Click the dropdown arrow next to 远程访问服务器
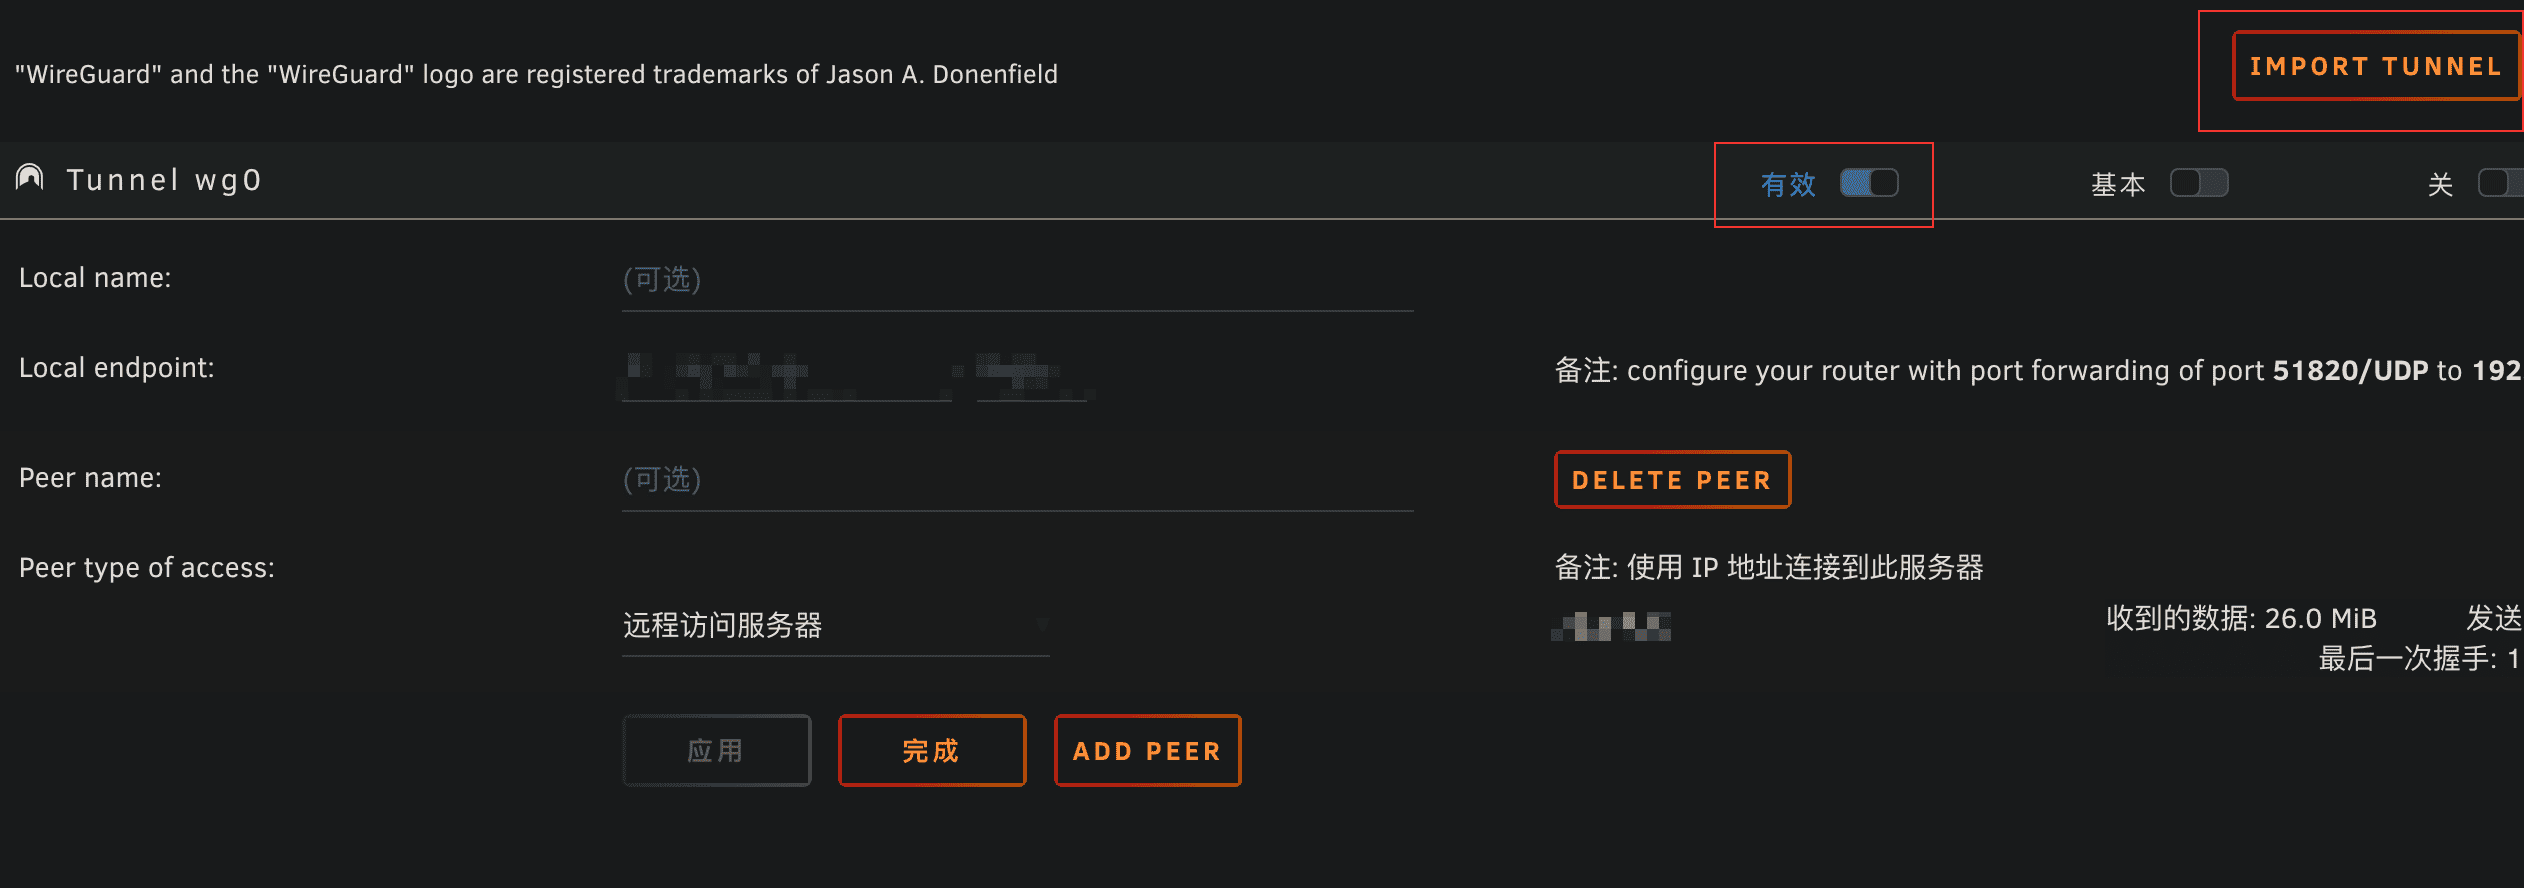This screenshot has width=2524, height=888. [1041, 625]
